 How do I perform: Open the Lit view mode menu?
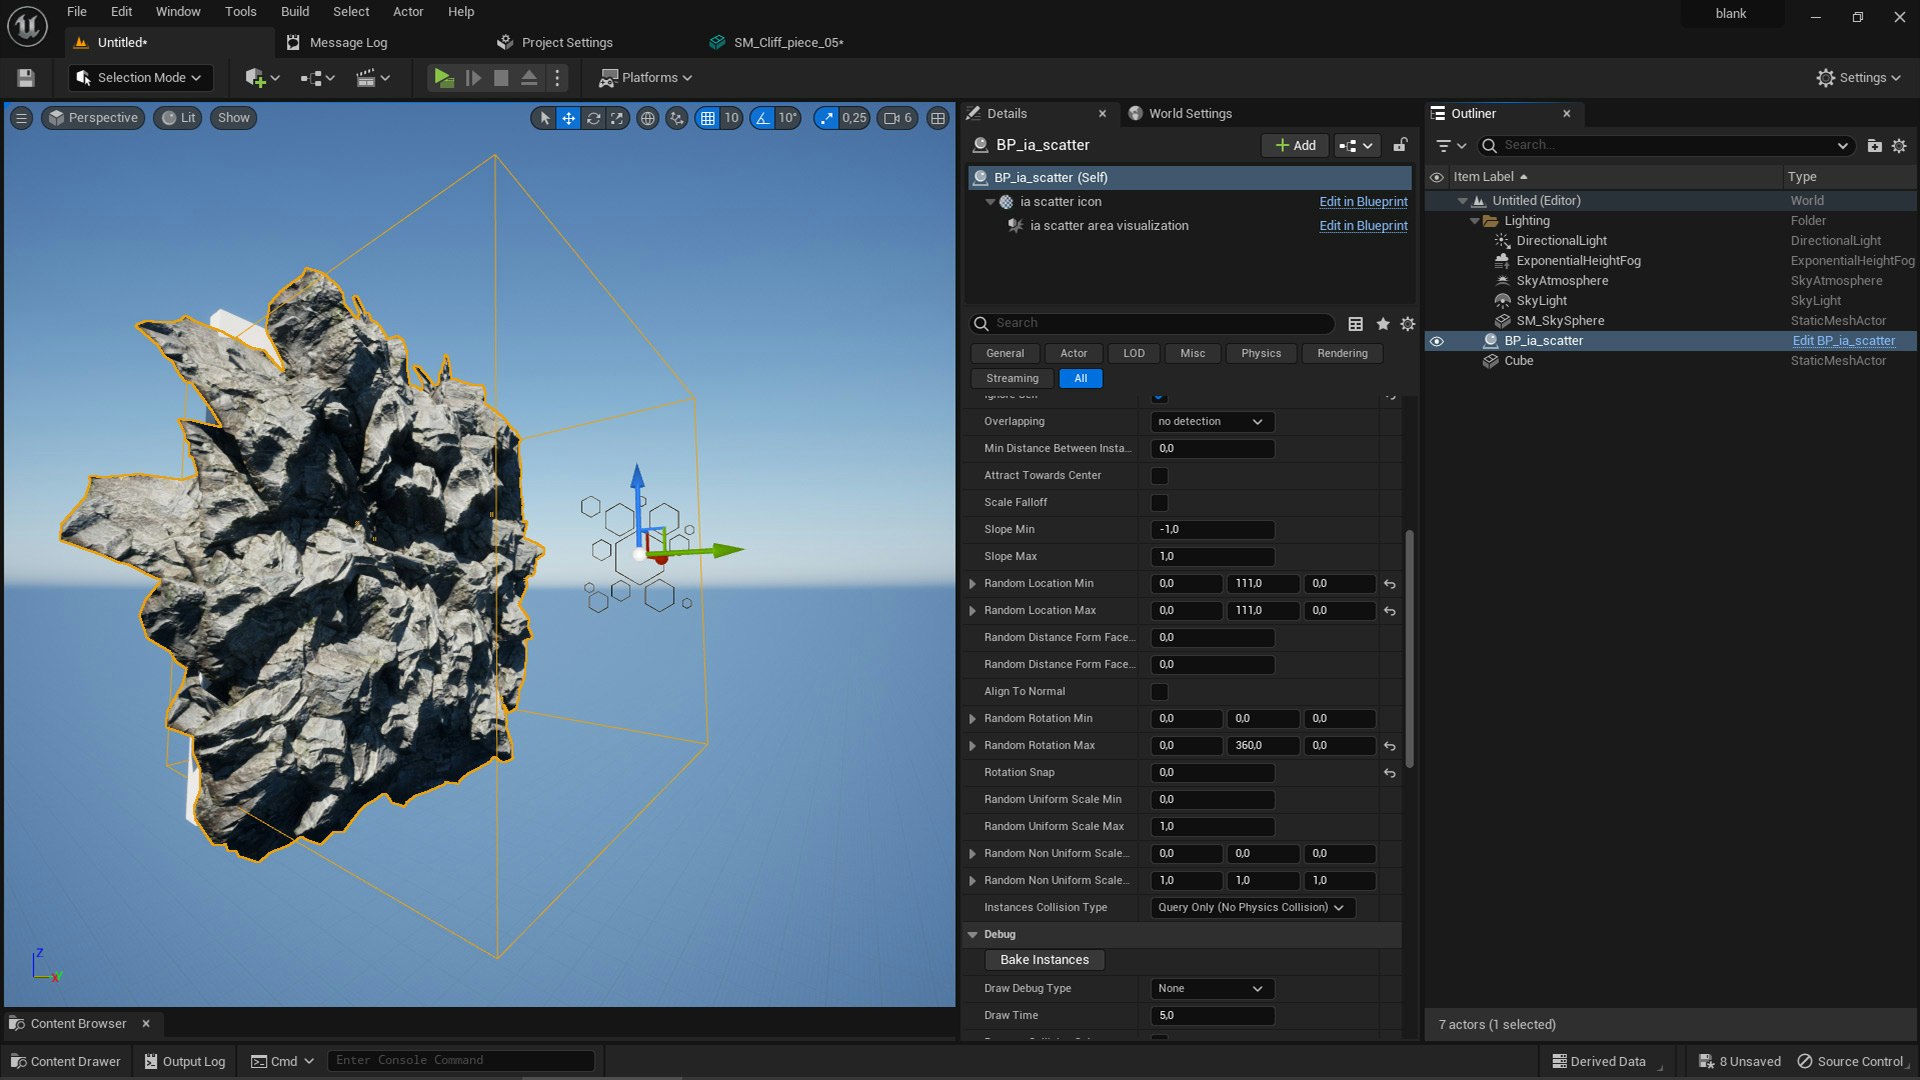[178, 118]
